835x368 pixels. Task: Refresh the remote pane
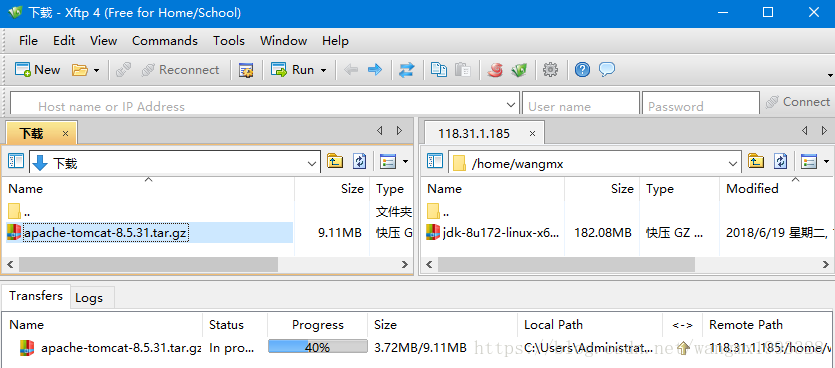click(781, 162)
